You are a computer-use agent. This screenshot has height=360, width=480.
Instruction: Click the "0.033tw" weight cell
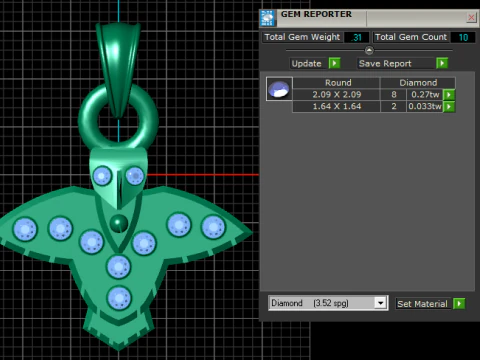425,106
